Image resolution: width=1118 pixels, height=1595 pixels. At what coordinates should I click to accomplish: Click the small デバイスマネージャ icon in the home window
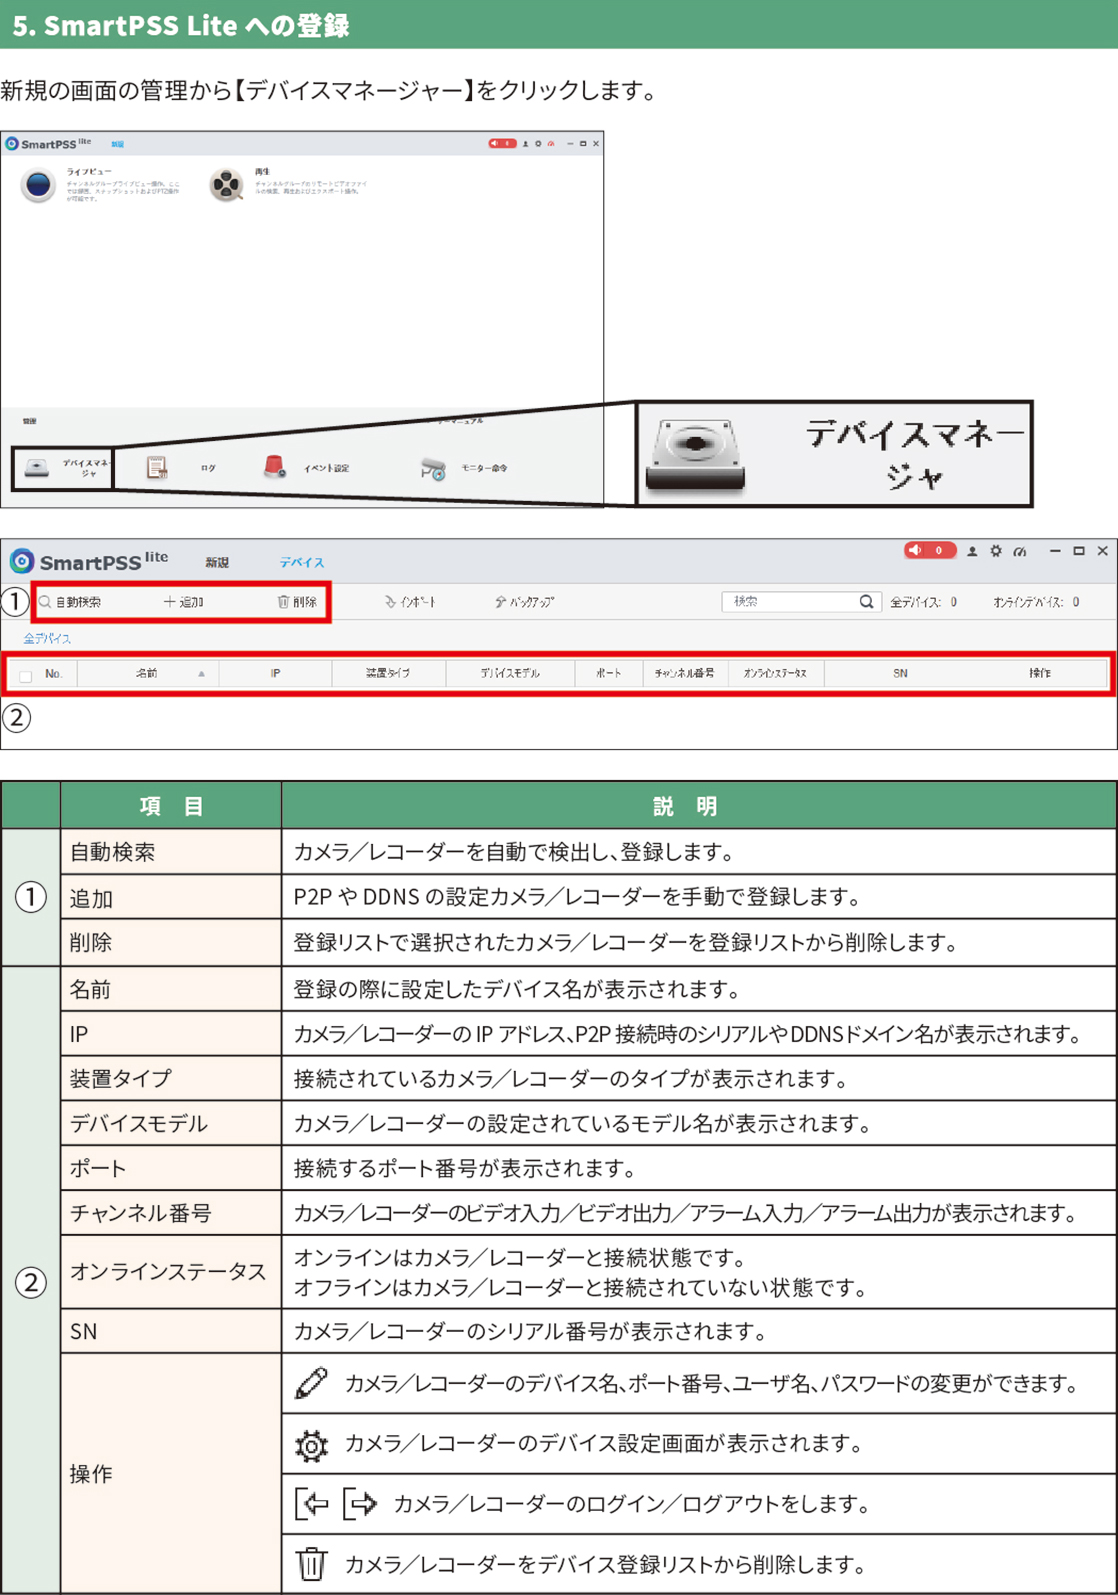click(x=37, y=468)
